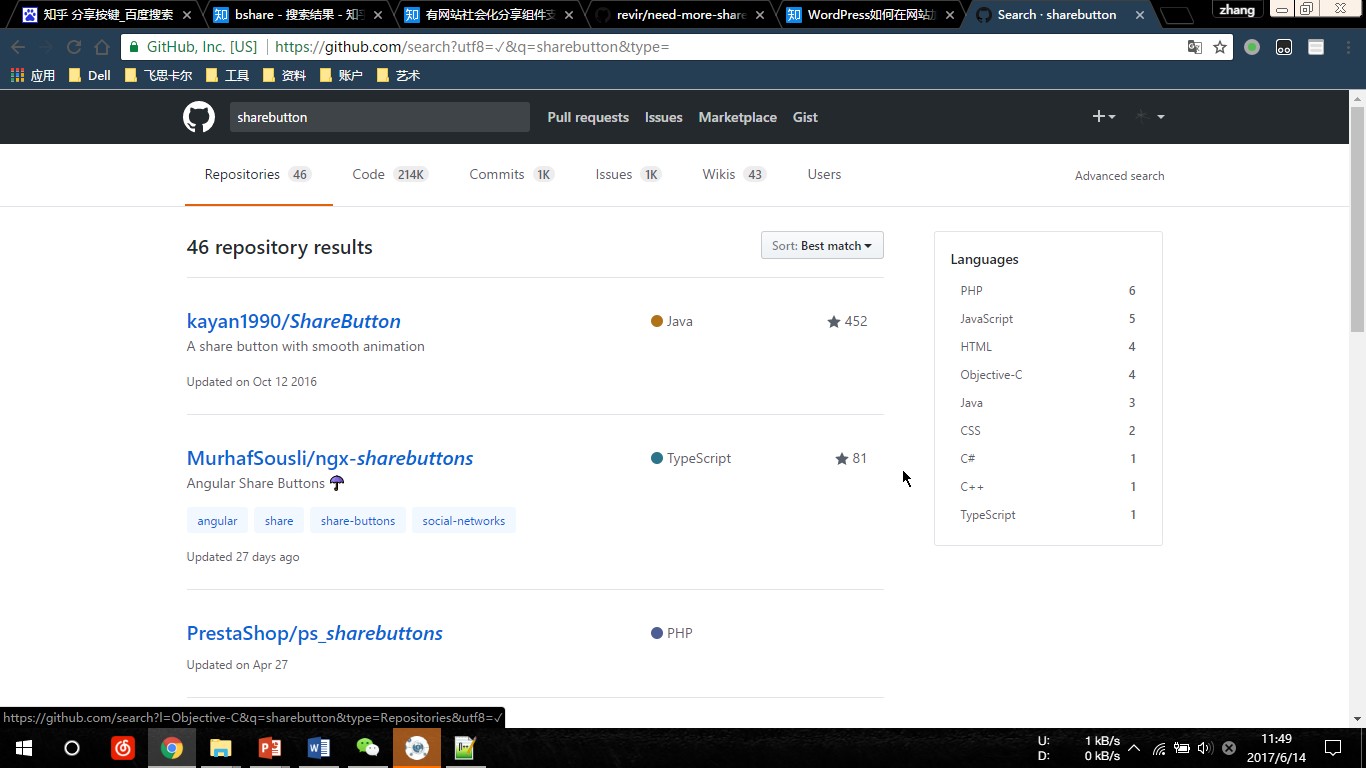The image size is (1366, 768).
Task: Open File Explorer from the taskbar
Action: pos(221,748)
